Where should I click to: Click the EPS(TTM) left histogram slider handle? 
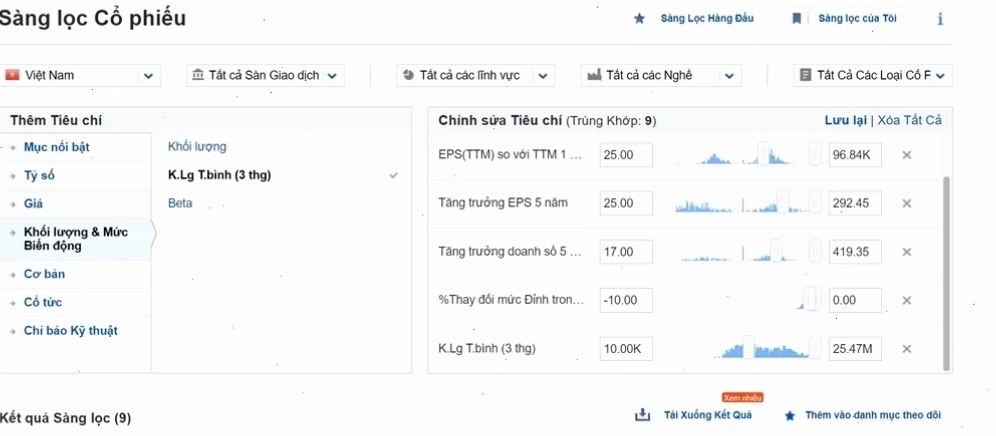click(764, 154)
